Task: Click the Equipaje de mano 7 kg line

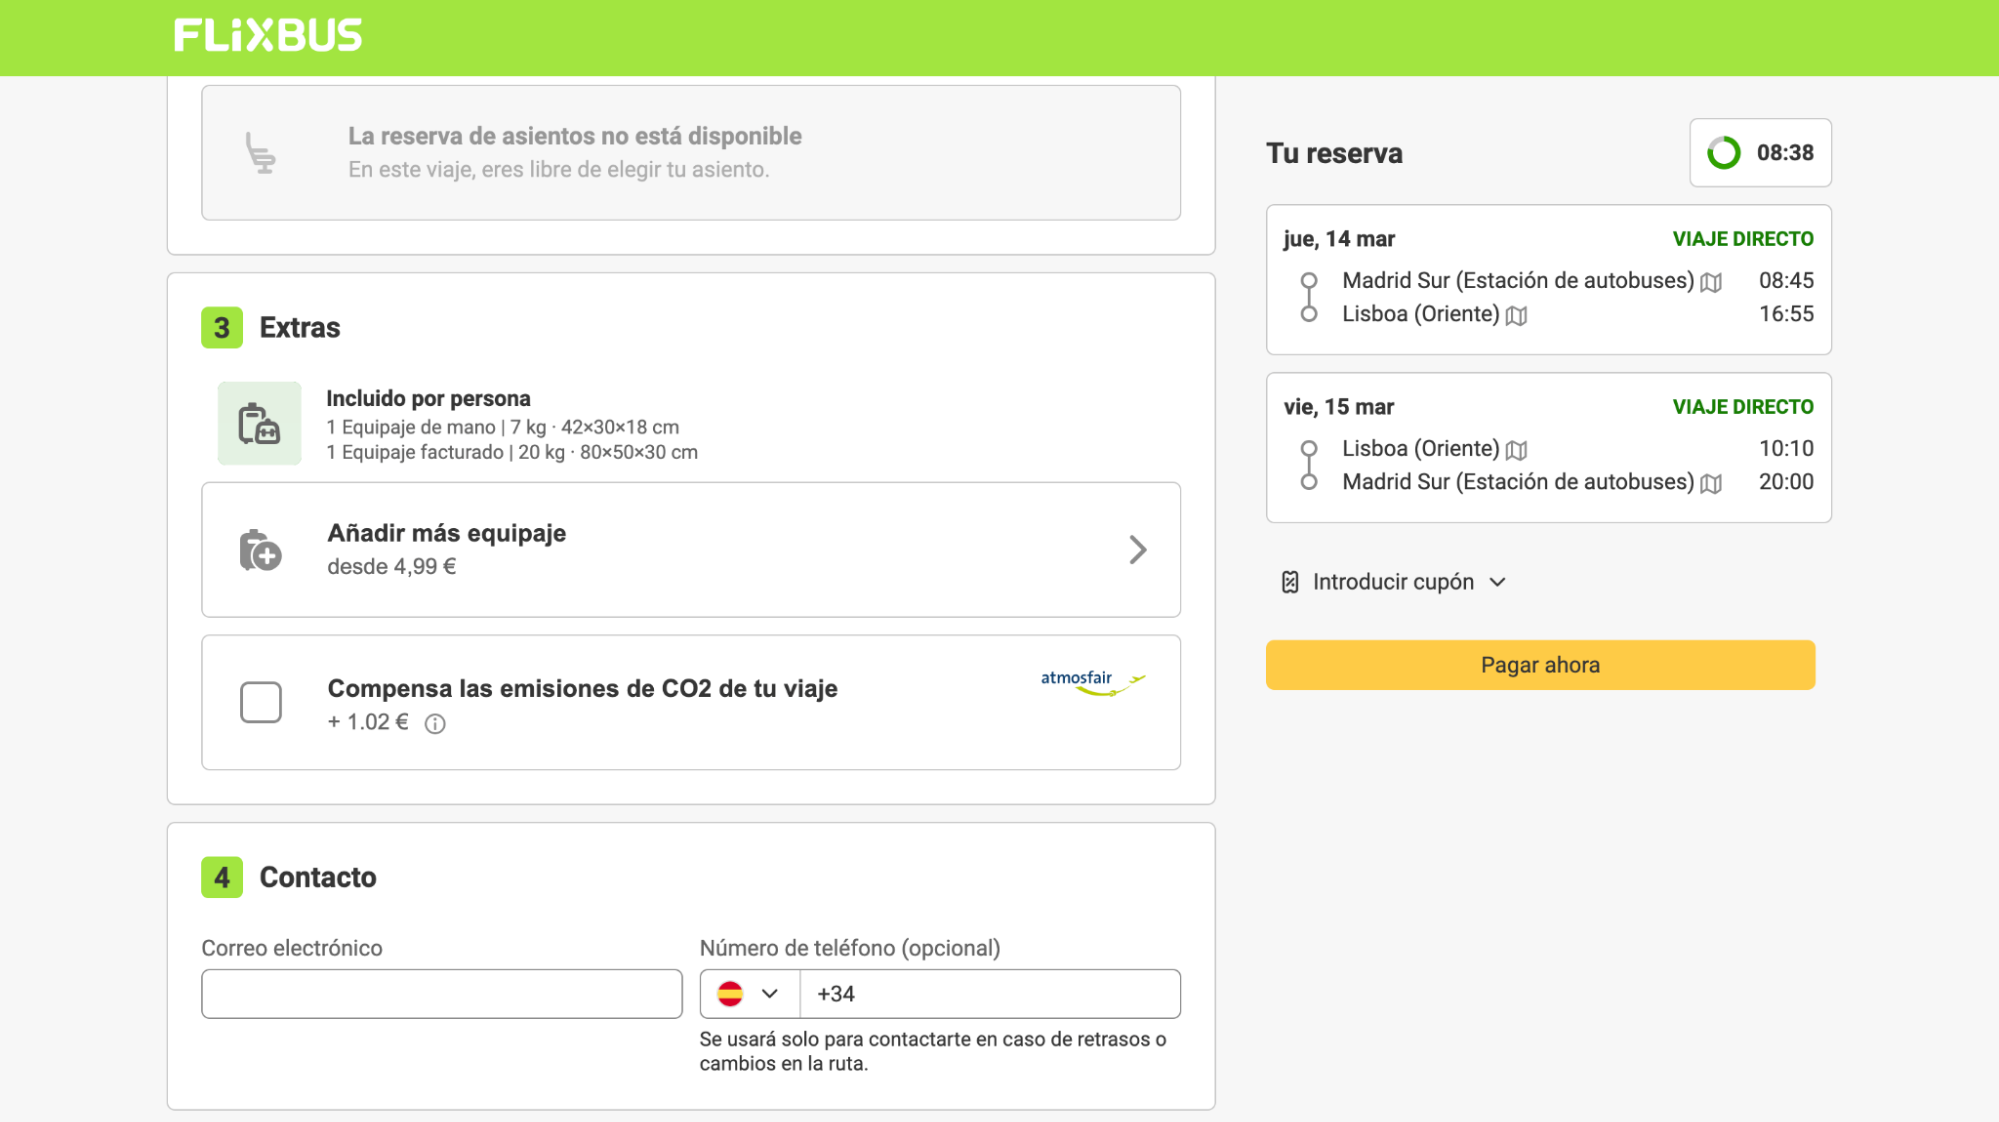Action: point(503,427)
